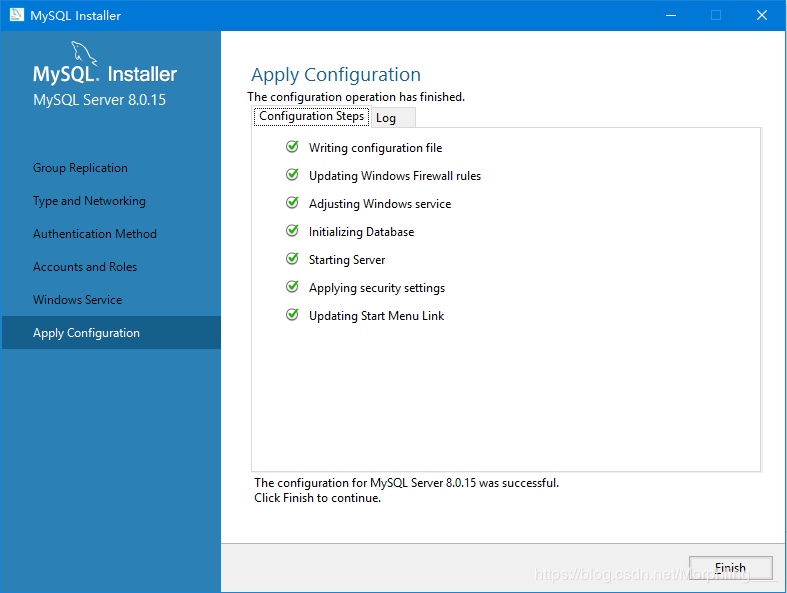Open the Type and Networking step
Viewport: 787px width, 593px height.
tap(89, 201)
